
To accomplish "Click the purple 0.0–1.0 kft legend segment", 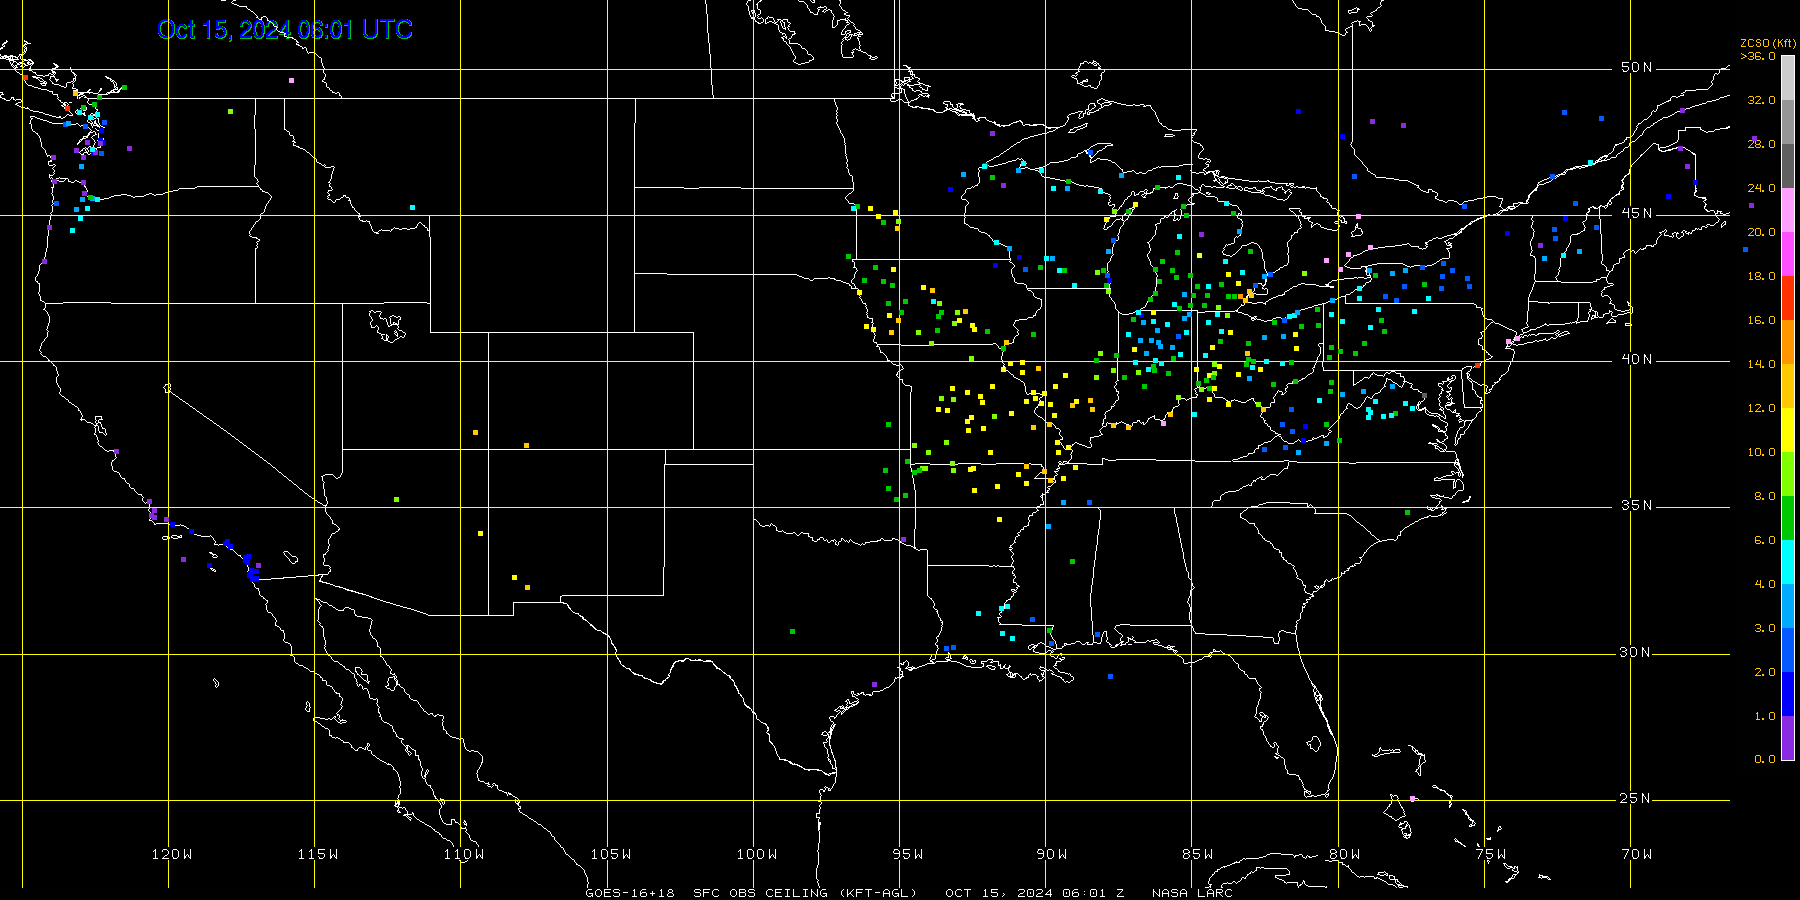I will [x=1788, y=738].
